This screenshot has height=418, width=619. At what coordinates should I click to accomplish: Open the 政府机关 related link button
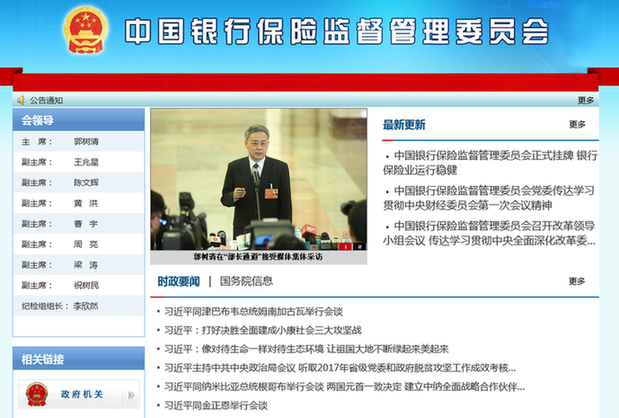point(79,394)
